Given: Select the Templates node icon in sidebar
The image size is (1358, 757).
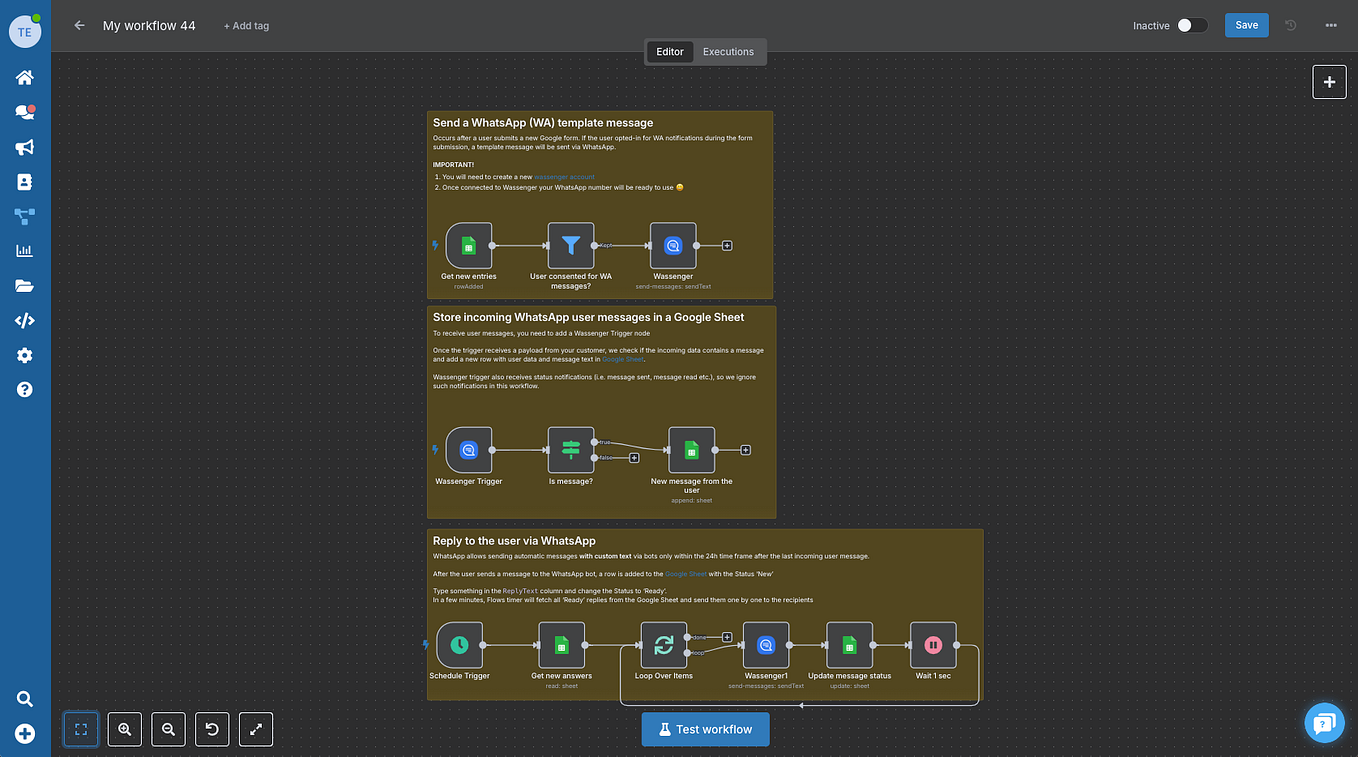Looking at the screenshot, I should pyautogui.click(x=24, y=216).
